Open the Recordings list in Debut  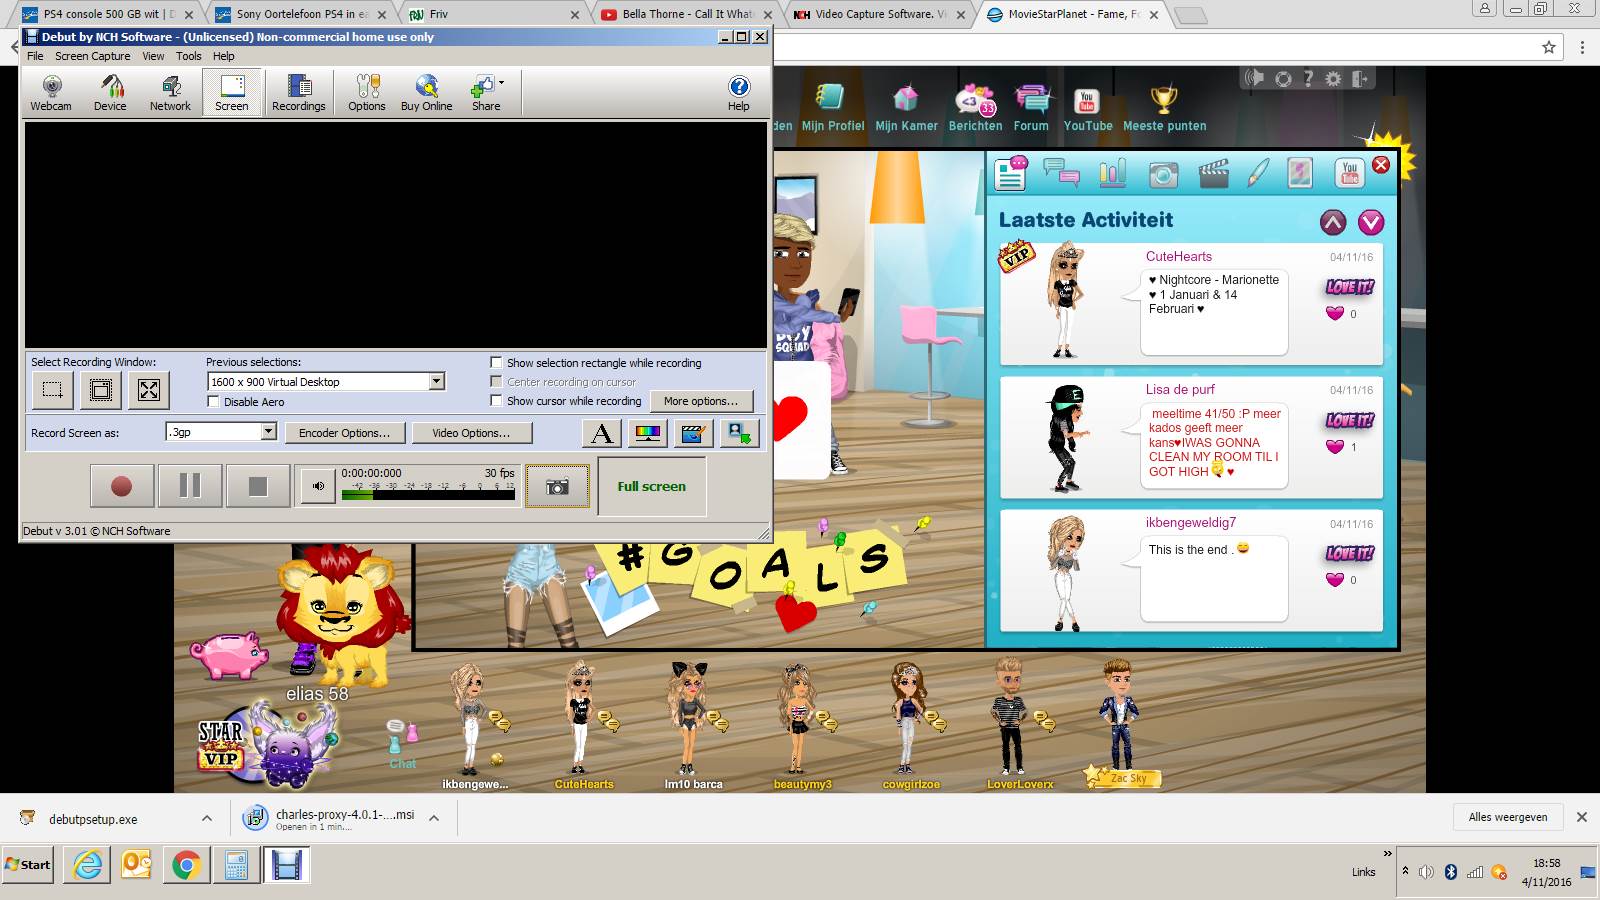[x=298, y=92]
